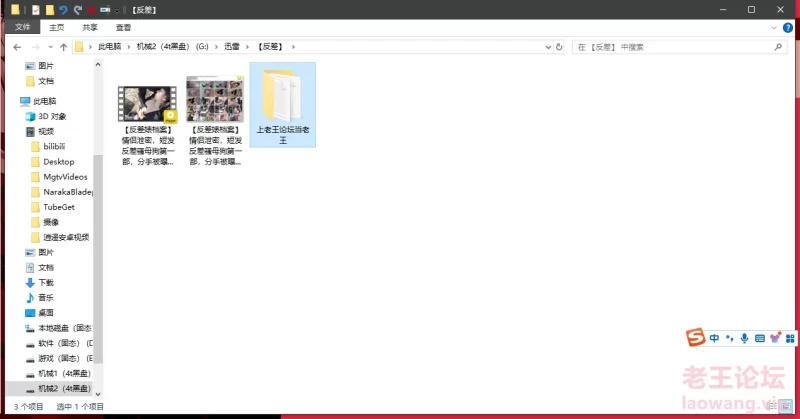Click the Redo quick access icon
Screen dimensions: 800x419
78,10
